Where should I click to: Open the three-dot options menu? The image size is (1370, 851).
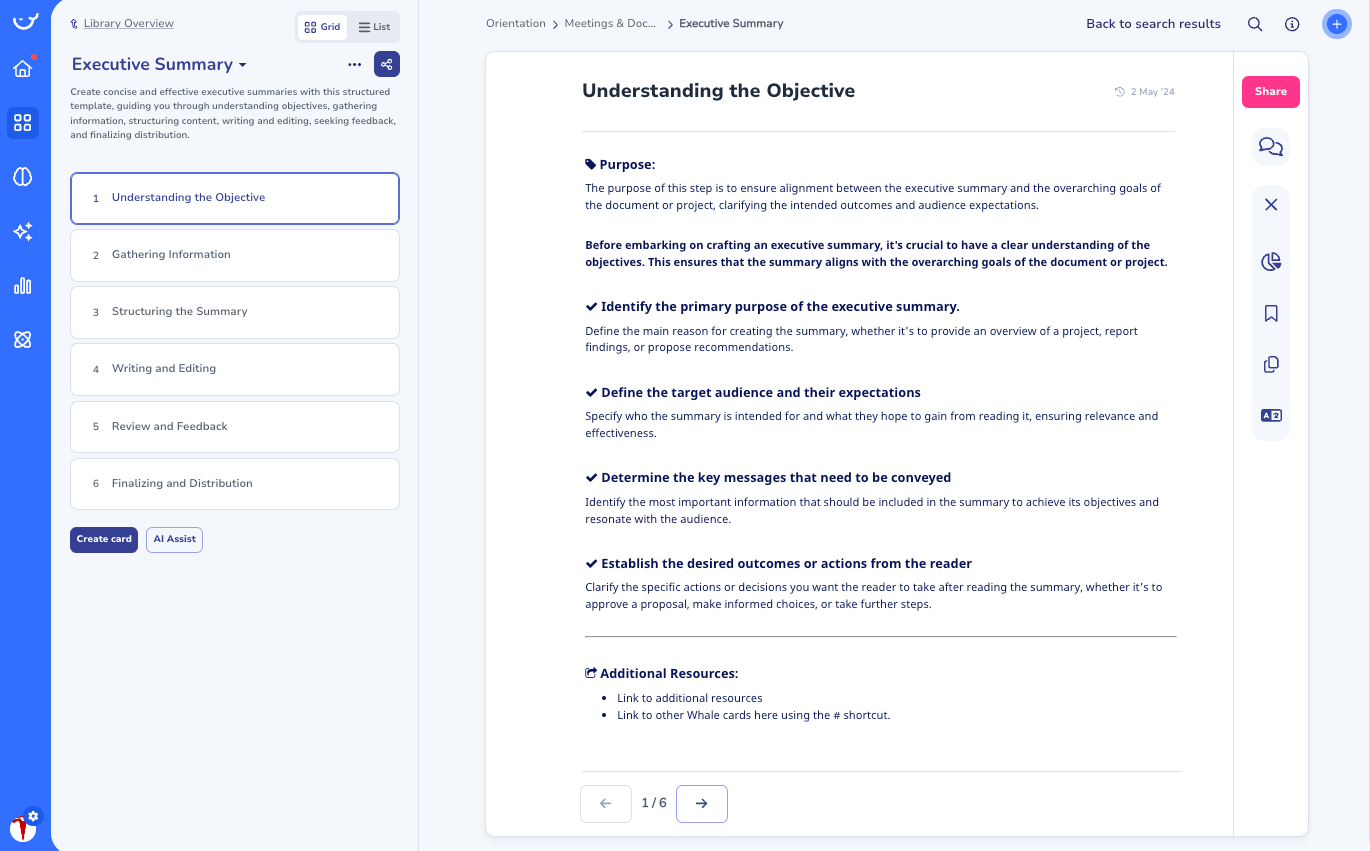point(354,64)
